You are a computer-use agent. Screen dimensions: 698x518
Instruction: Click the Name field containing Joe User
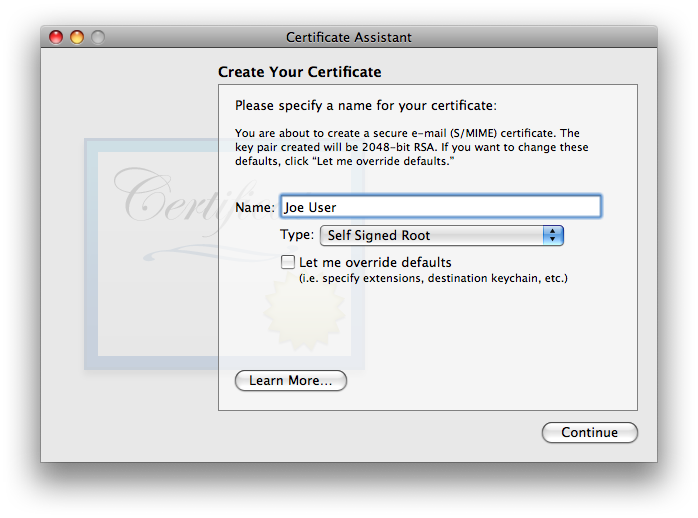(x=441, y=206)
